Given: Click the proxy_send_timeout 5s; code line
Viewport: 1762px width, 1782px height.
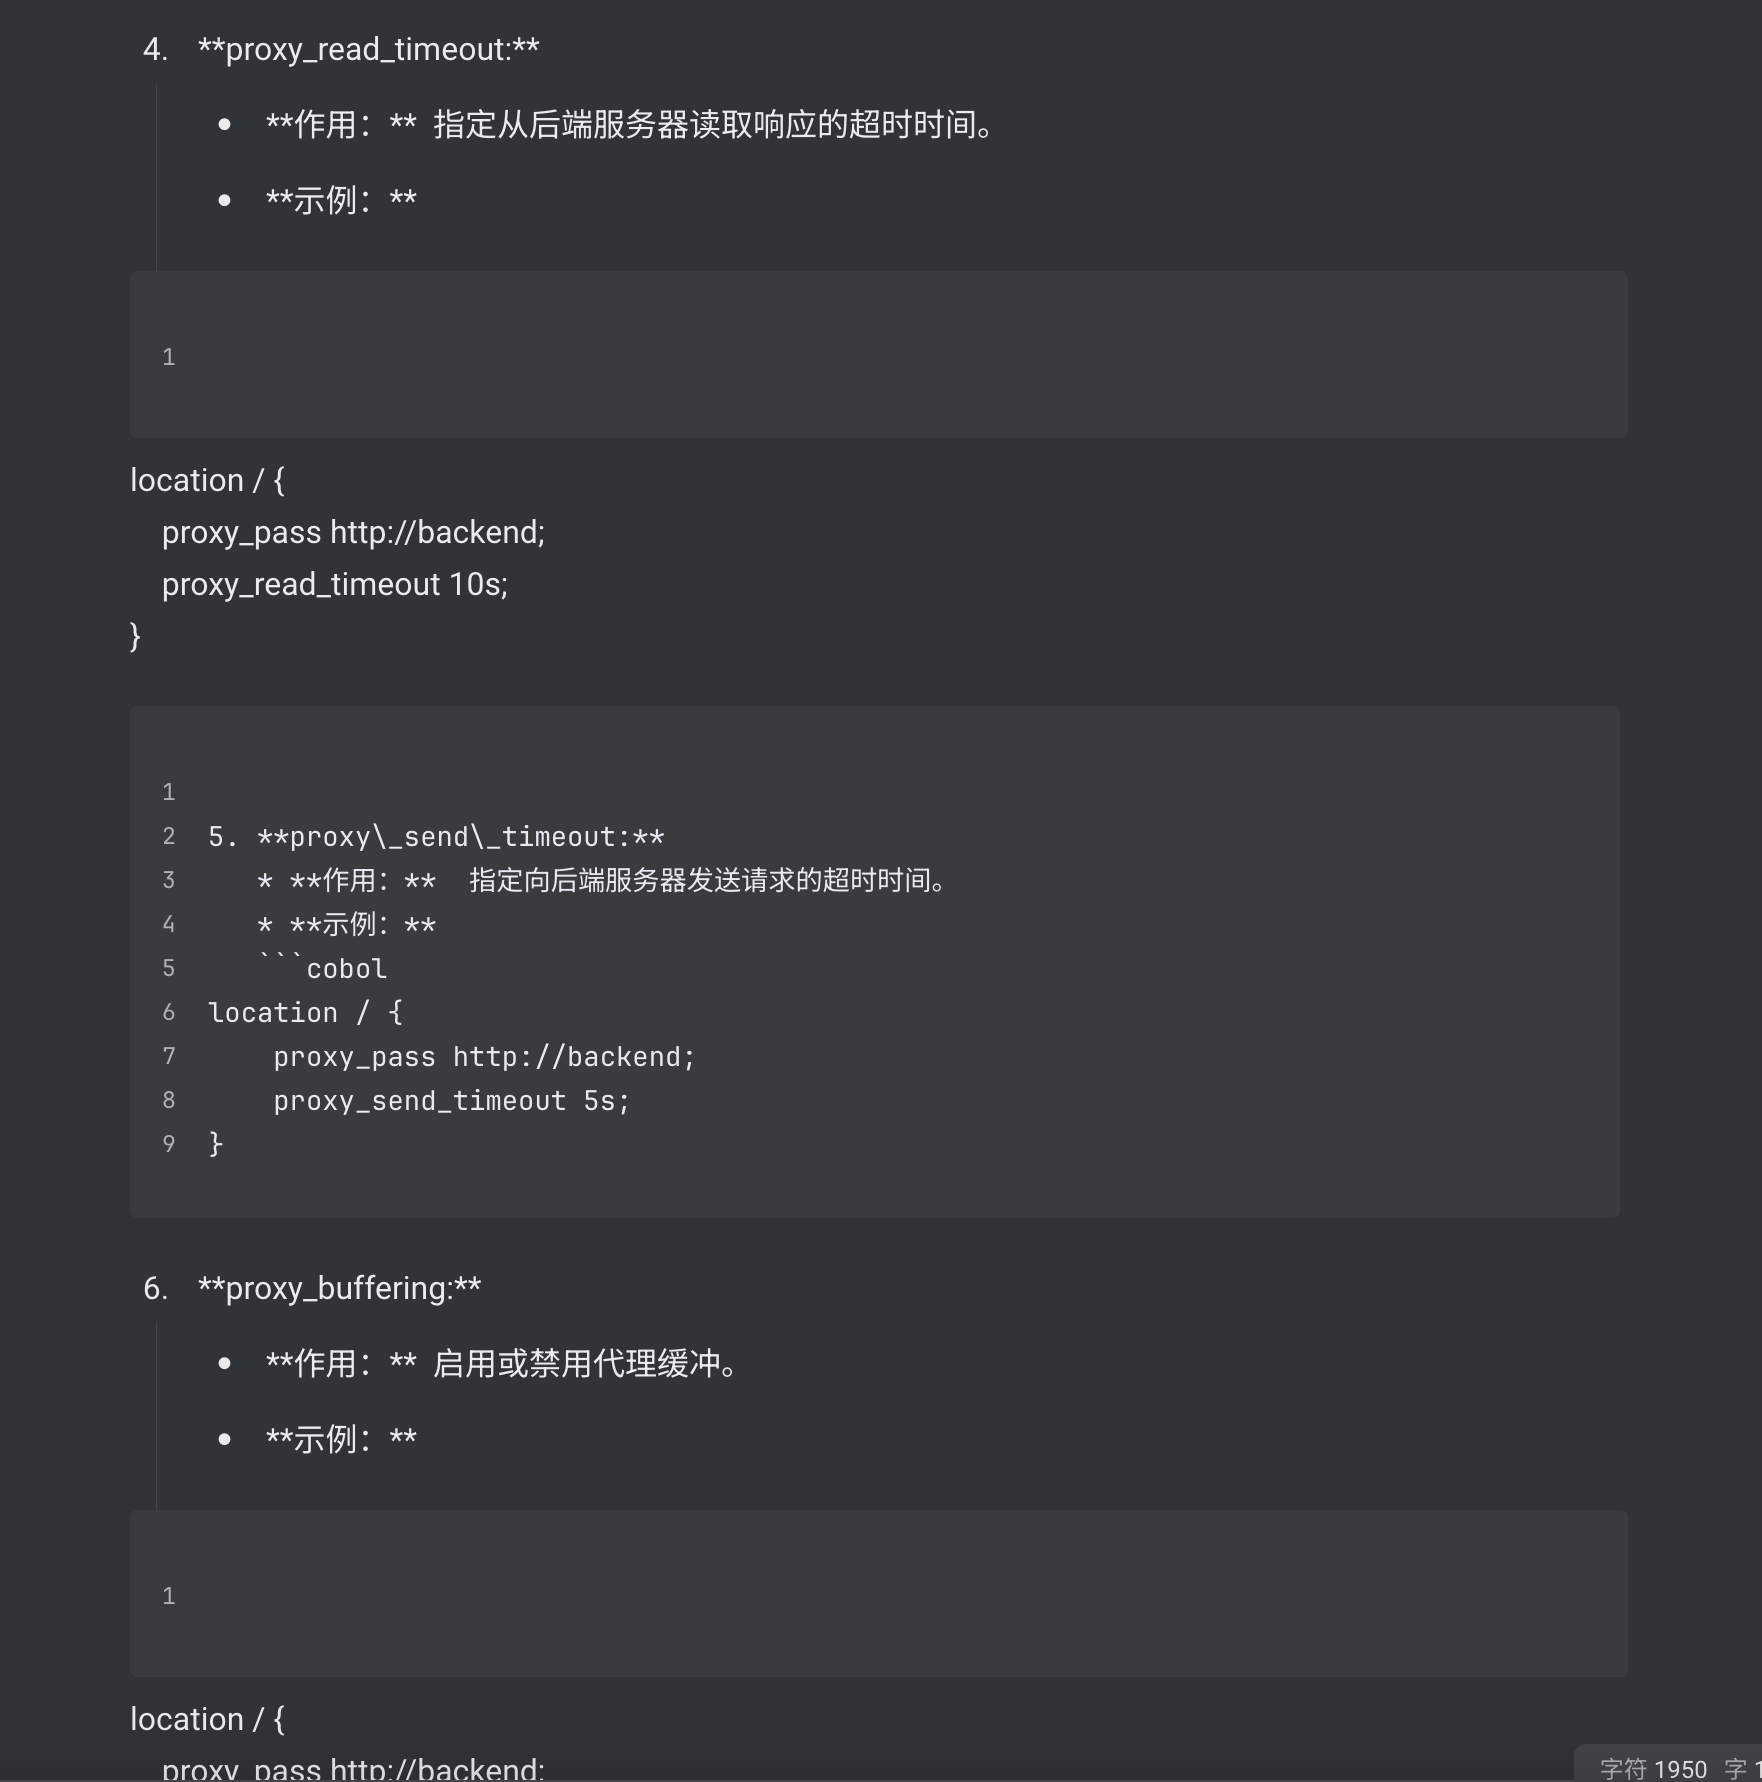Looking at the screenshot, I should 451,1100.
